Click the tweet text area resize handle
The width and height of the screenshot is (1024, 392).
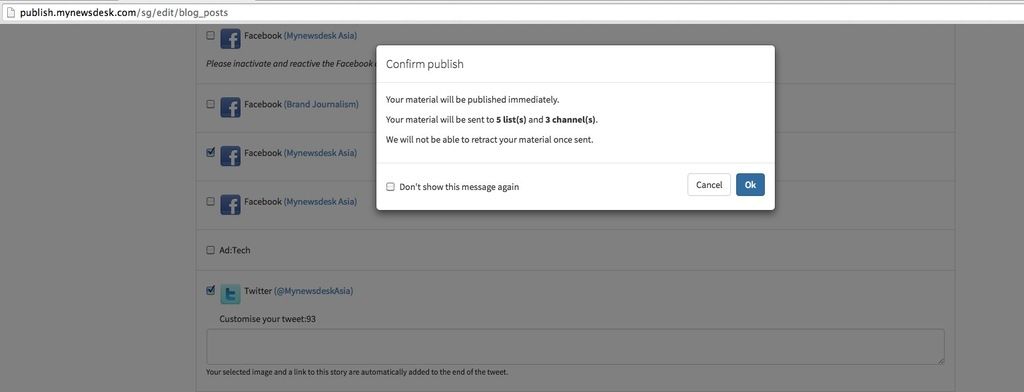[x=940, y=361]
